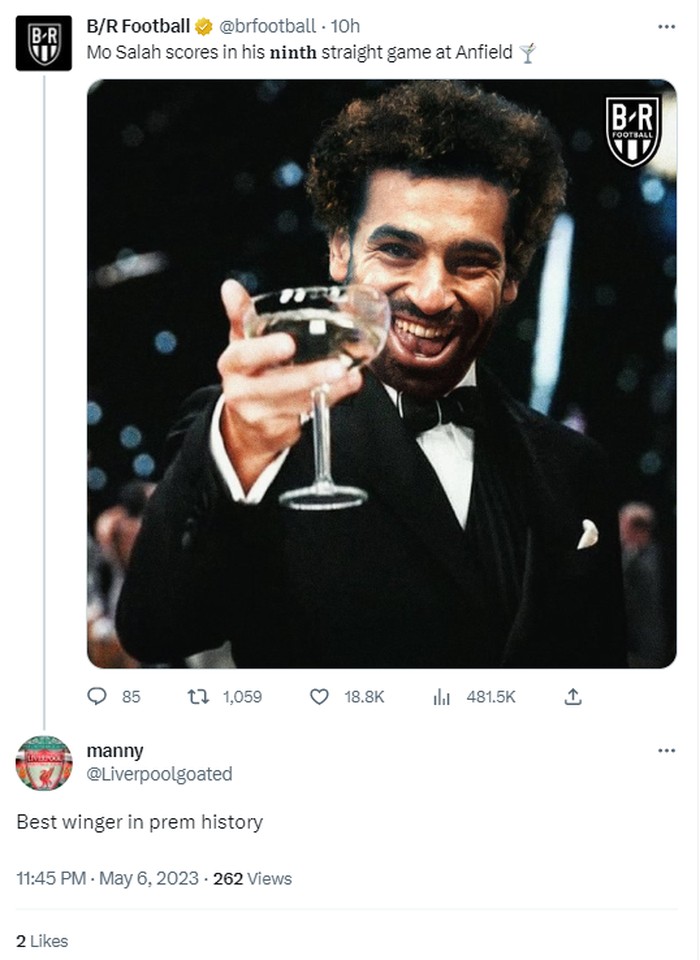Open the tweet analytics views icon

441,697
